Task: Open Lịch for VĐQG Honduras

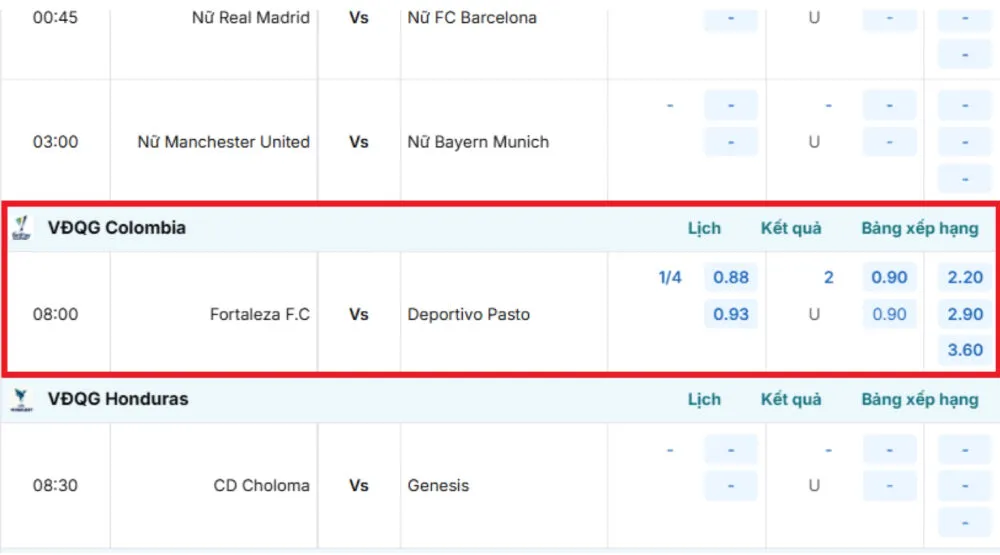Action: pos(704,399)
